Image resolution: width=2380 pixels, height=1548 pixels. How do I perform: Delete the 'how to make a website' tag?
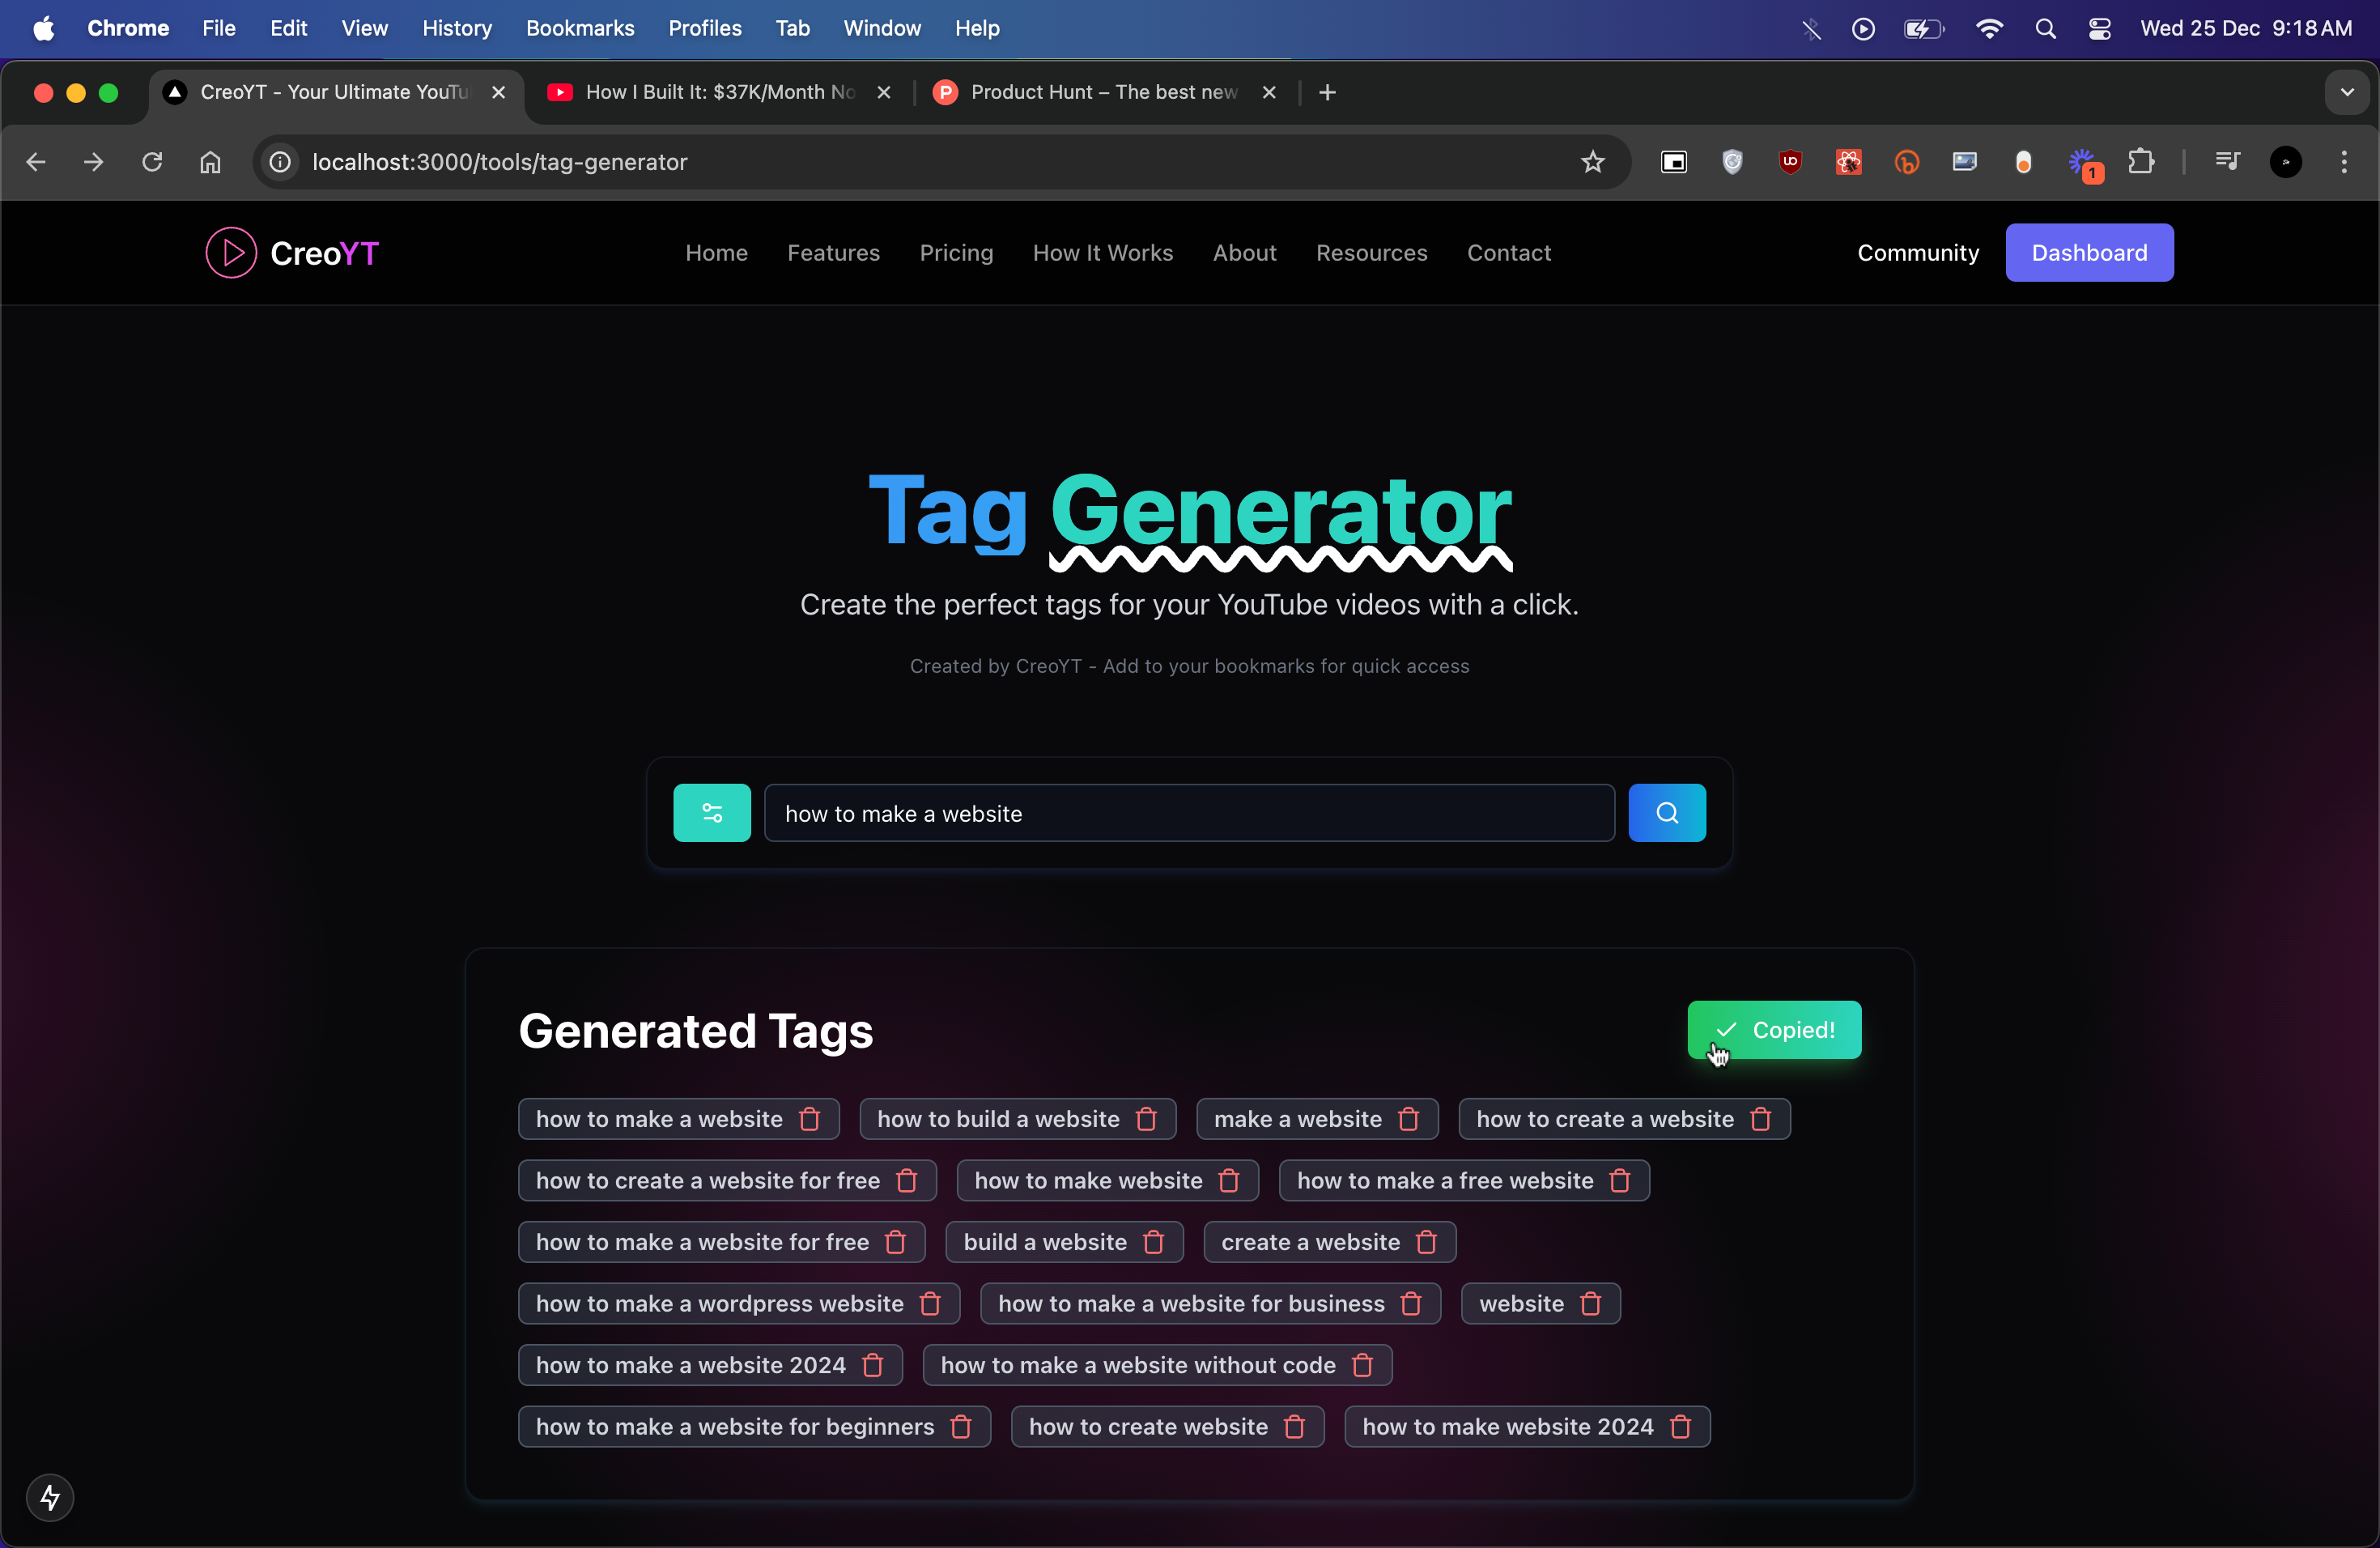coord(810,1119)
